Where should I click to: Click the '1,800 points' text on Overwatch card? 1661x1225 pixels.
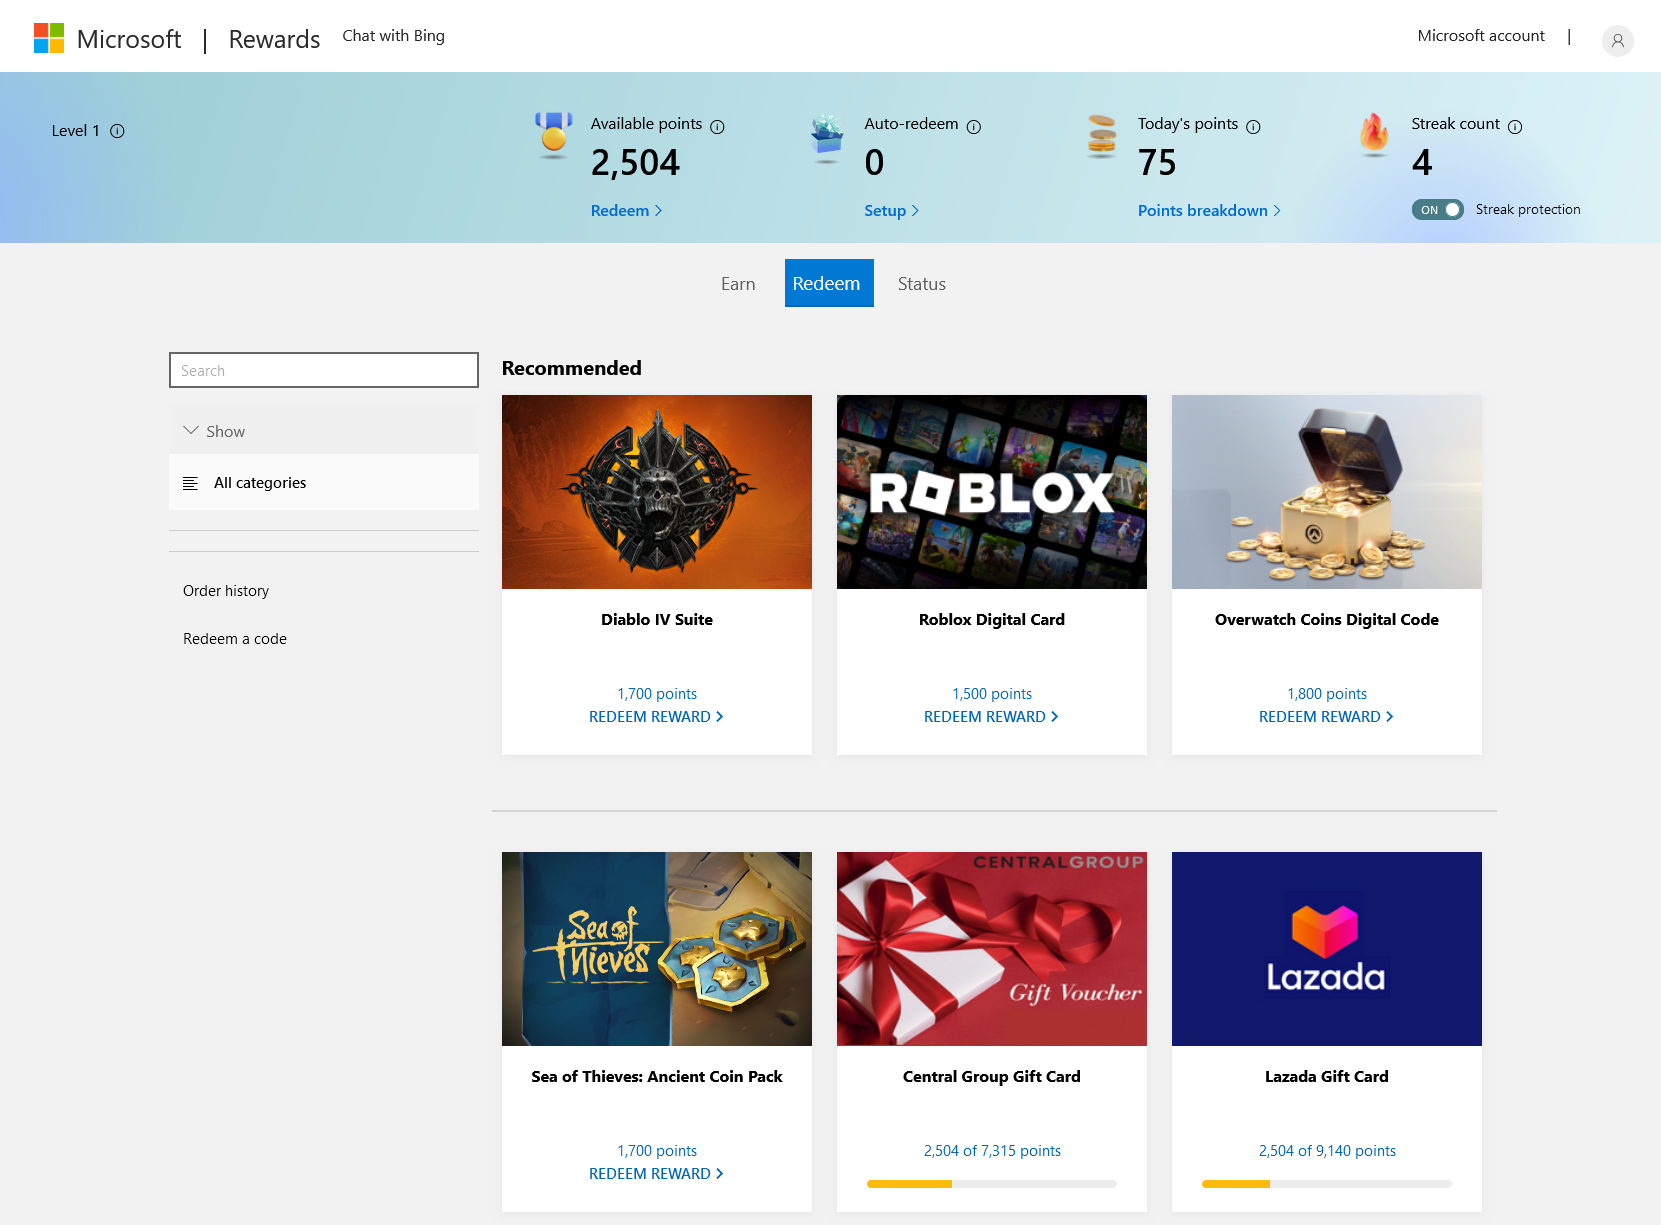pos(1327,694)
